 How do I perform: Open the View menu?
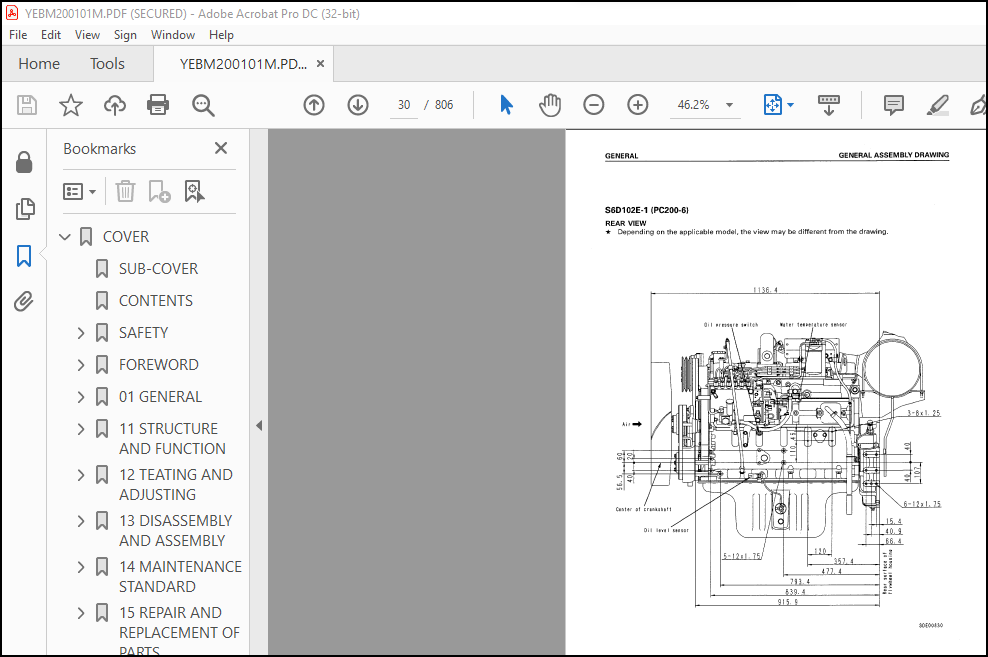pyautogui.click(x=87, y=35)
